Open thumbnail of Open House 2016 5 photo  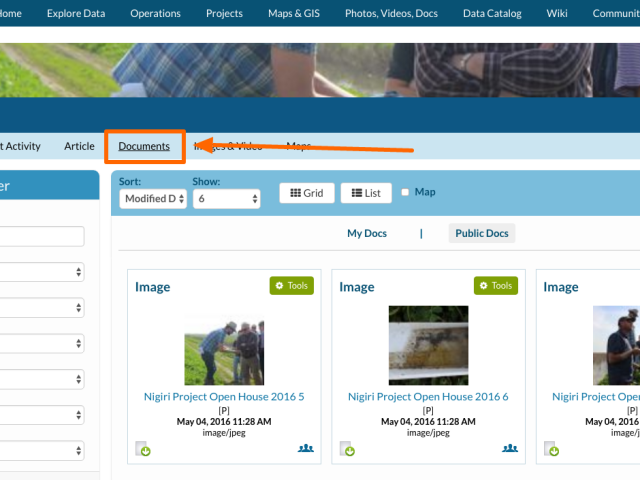pyautogui.click(x=224, y=345)
